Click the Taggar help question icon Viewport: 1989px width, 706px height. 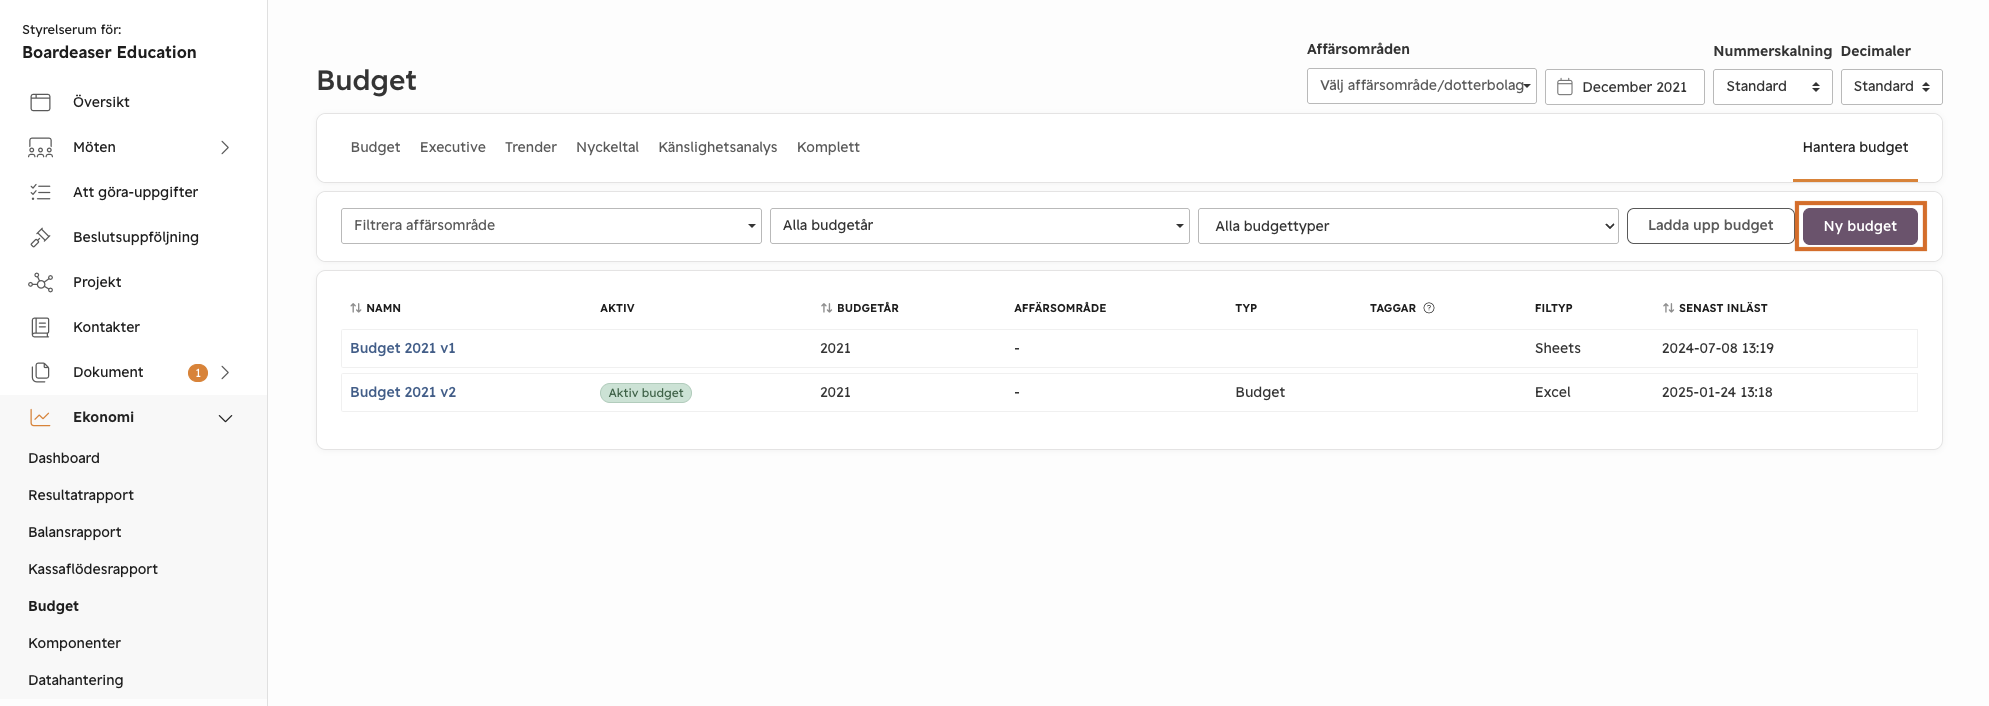click(1429, 308)
